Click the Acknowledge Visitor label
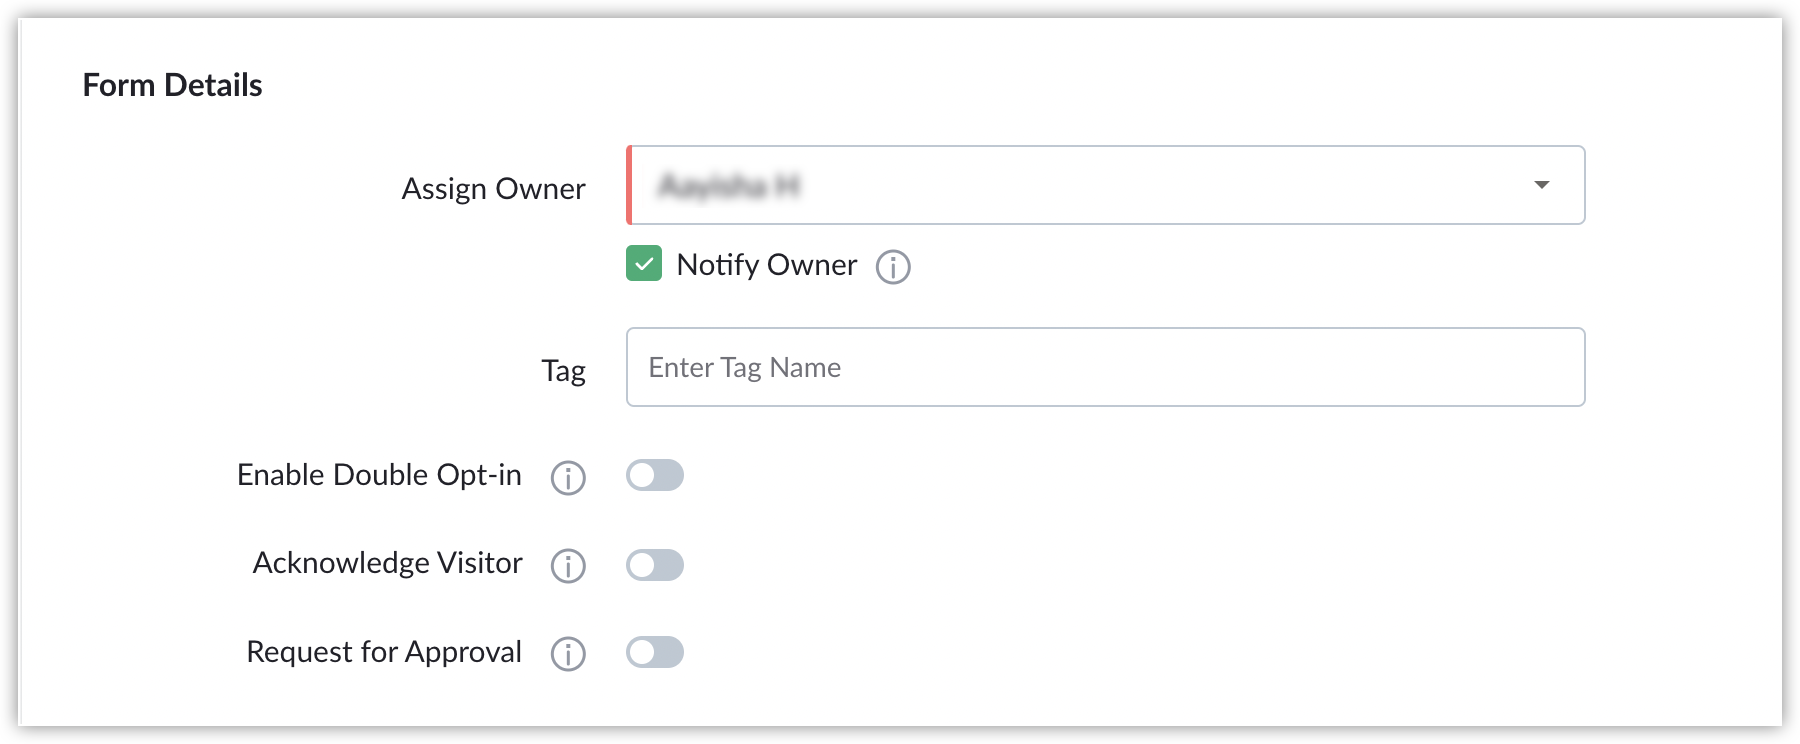This screenshot has width=1800, height=744. click(387, 563)
